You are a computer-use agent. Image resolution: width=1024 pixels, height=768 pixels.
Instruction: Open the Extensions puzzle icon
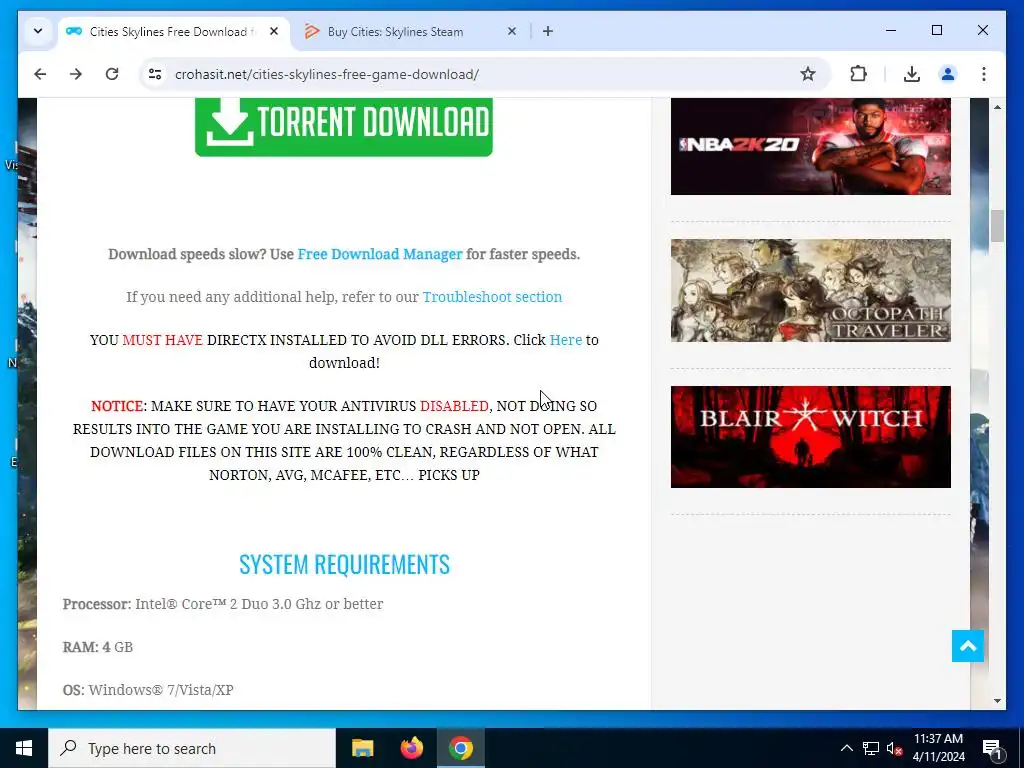click(x=858, y=74)
